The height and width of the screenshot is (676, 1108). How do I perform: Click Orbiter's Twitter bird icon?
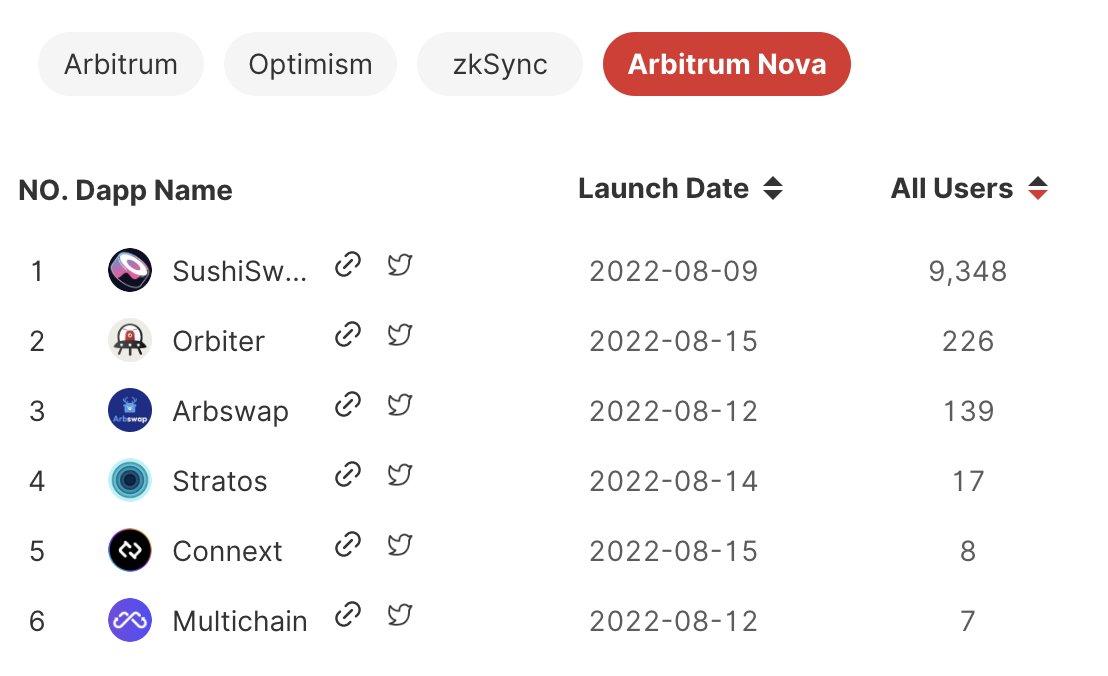coord(400,335)
